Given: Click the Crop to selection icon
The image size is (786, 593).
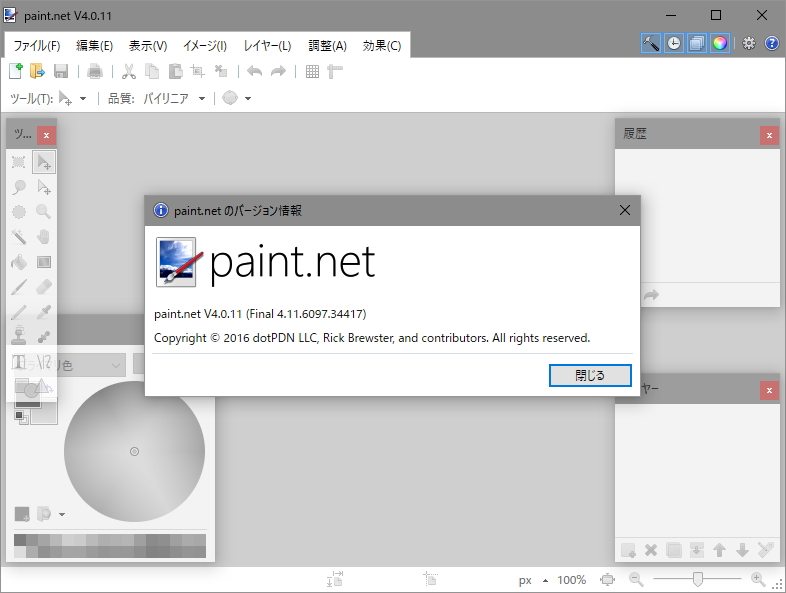Looking at the screenshot, I should [198, 71].
